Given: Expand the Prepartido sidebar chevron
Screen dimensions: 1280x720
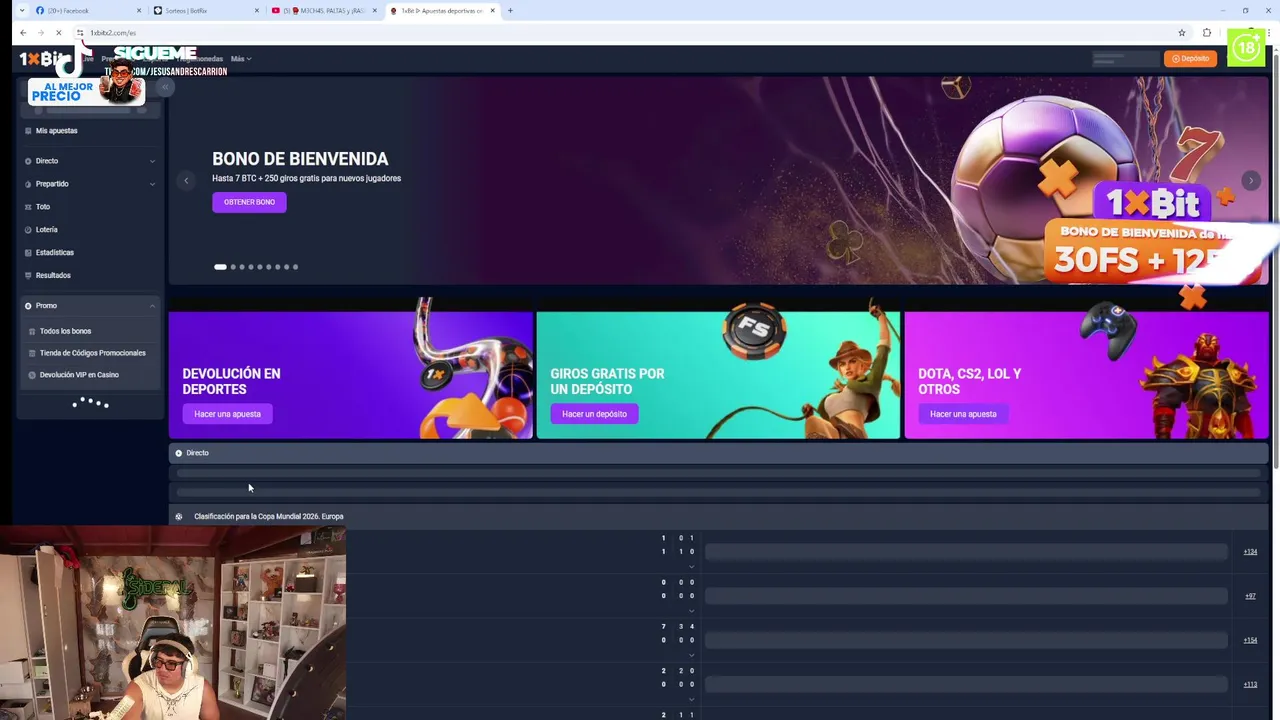Looking at the screenshot, I should (152, 184).
